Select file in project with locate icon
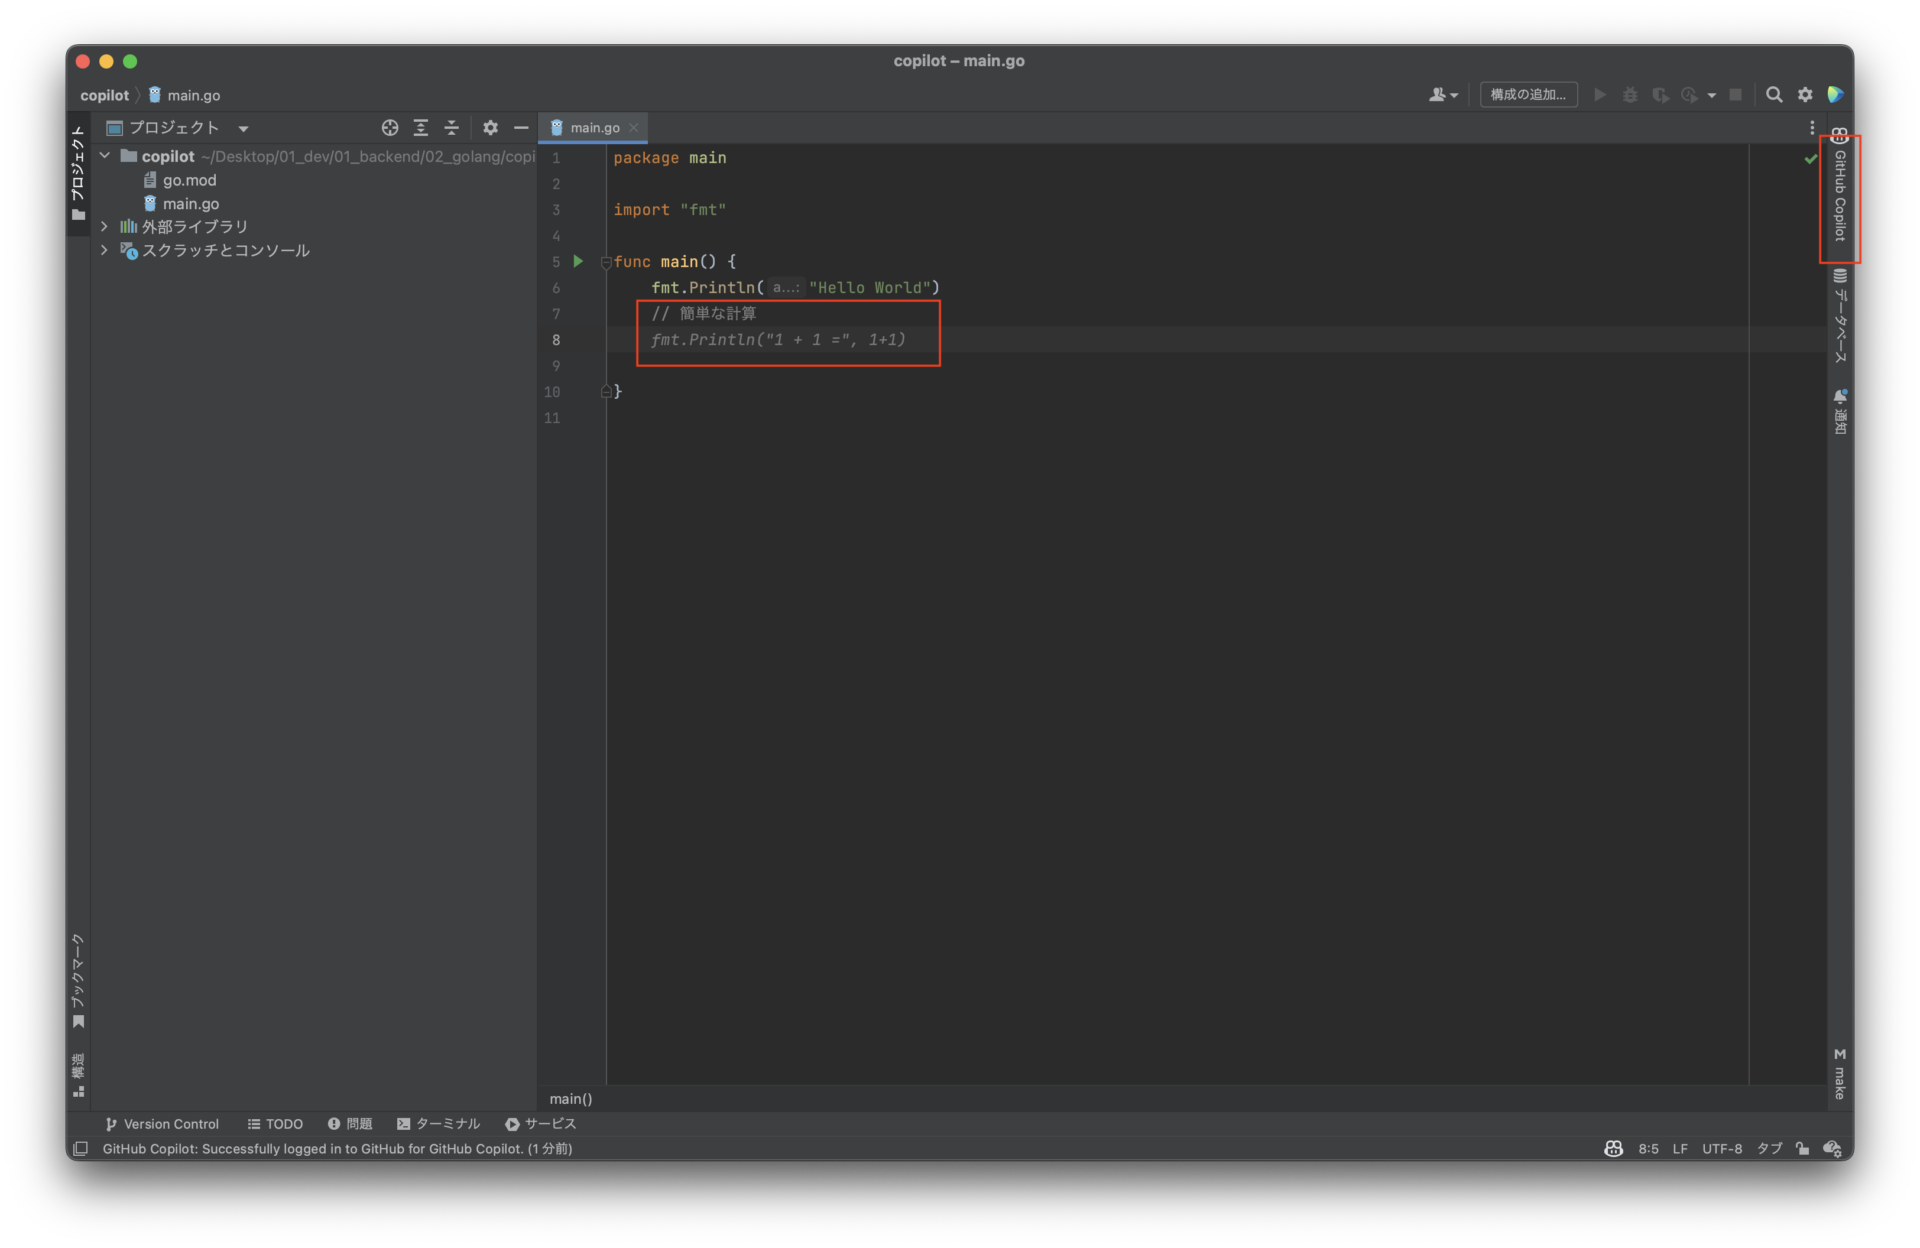Viewport: 1920px width, 1248px height. pos(389,128)
